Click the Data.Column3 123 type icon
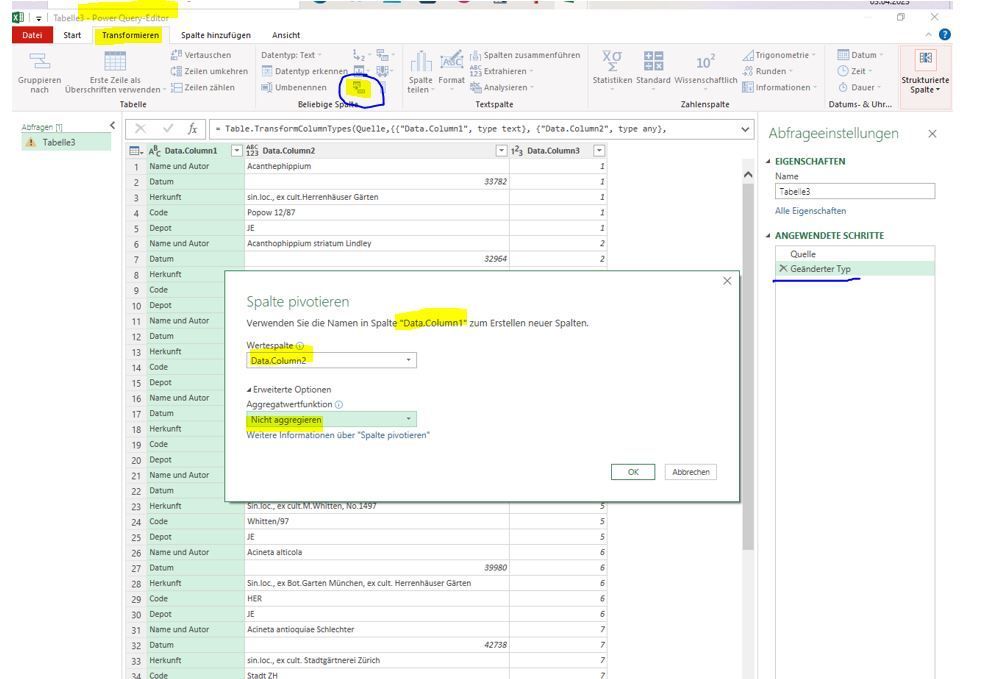The image size is (989, 679). point(517,151)
